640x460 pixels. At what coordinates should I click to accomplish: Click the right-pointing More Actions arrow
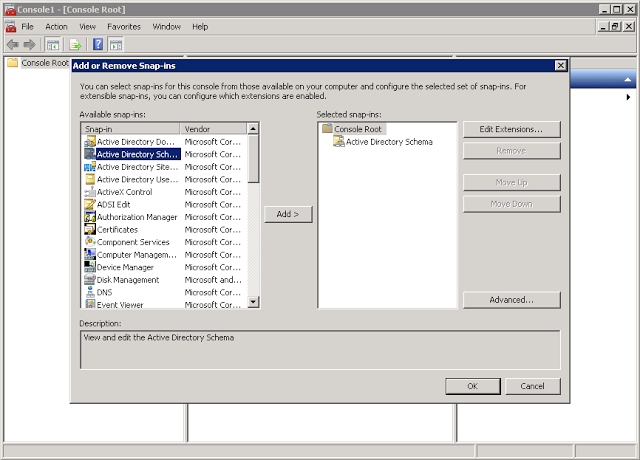pyautogui.click(x=628, y=97)
